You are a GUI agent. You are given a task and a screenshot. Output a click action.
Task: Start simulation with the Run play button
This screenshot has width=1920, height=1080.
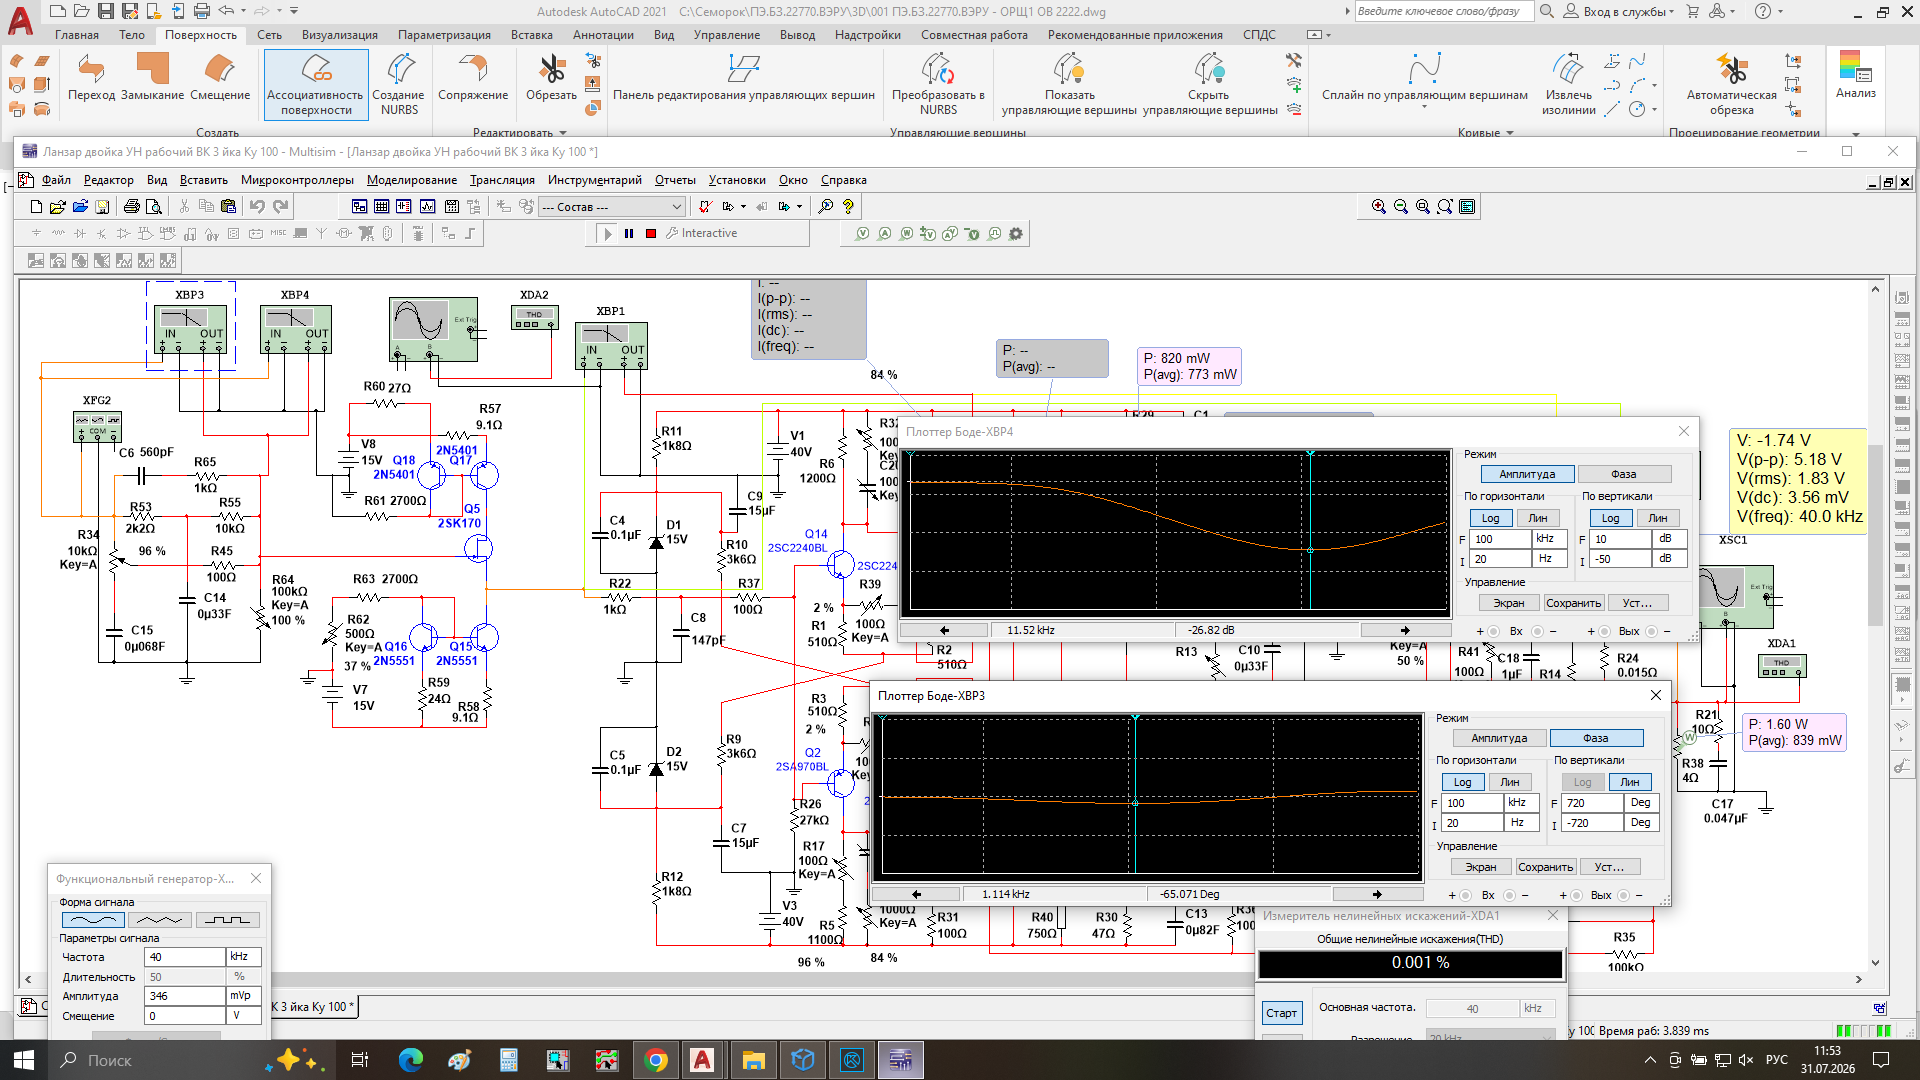[x=607, y=234]
